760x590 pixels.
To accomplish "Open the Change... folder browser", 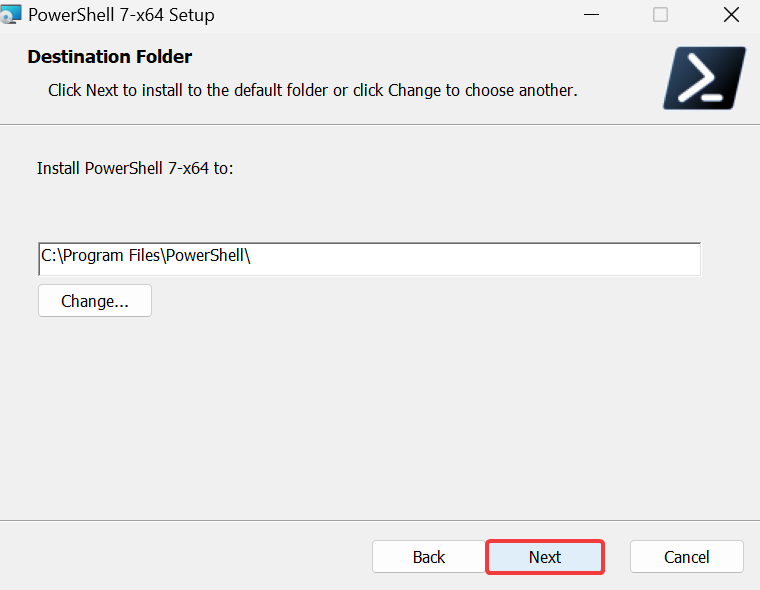I will click(x=95, y=301).
